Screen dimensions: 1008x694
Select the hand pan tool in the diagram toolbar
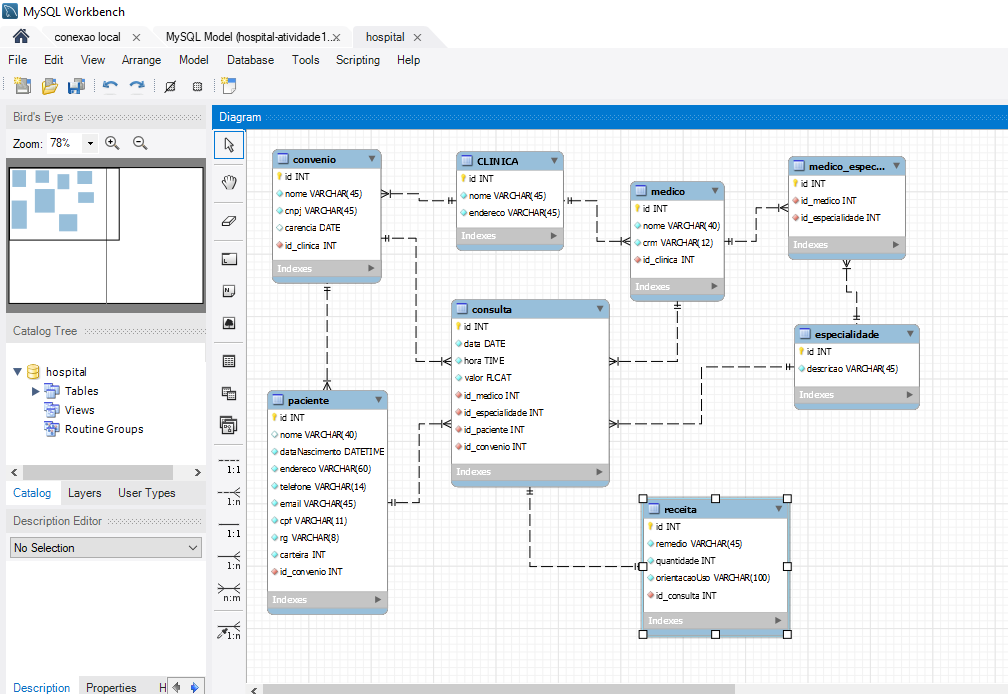pyautogui.click(x=229, y=181)
